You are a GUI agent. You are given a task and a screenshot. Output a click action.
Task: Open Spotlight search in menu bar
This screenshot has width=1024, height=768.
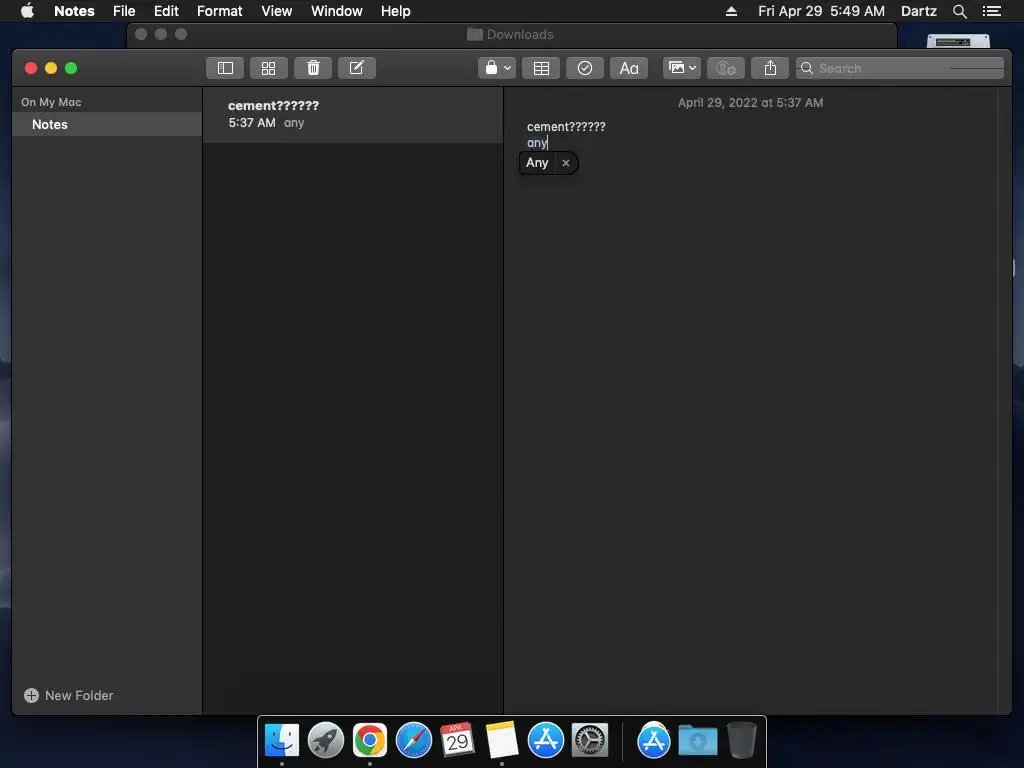click(959, 11)
